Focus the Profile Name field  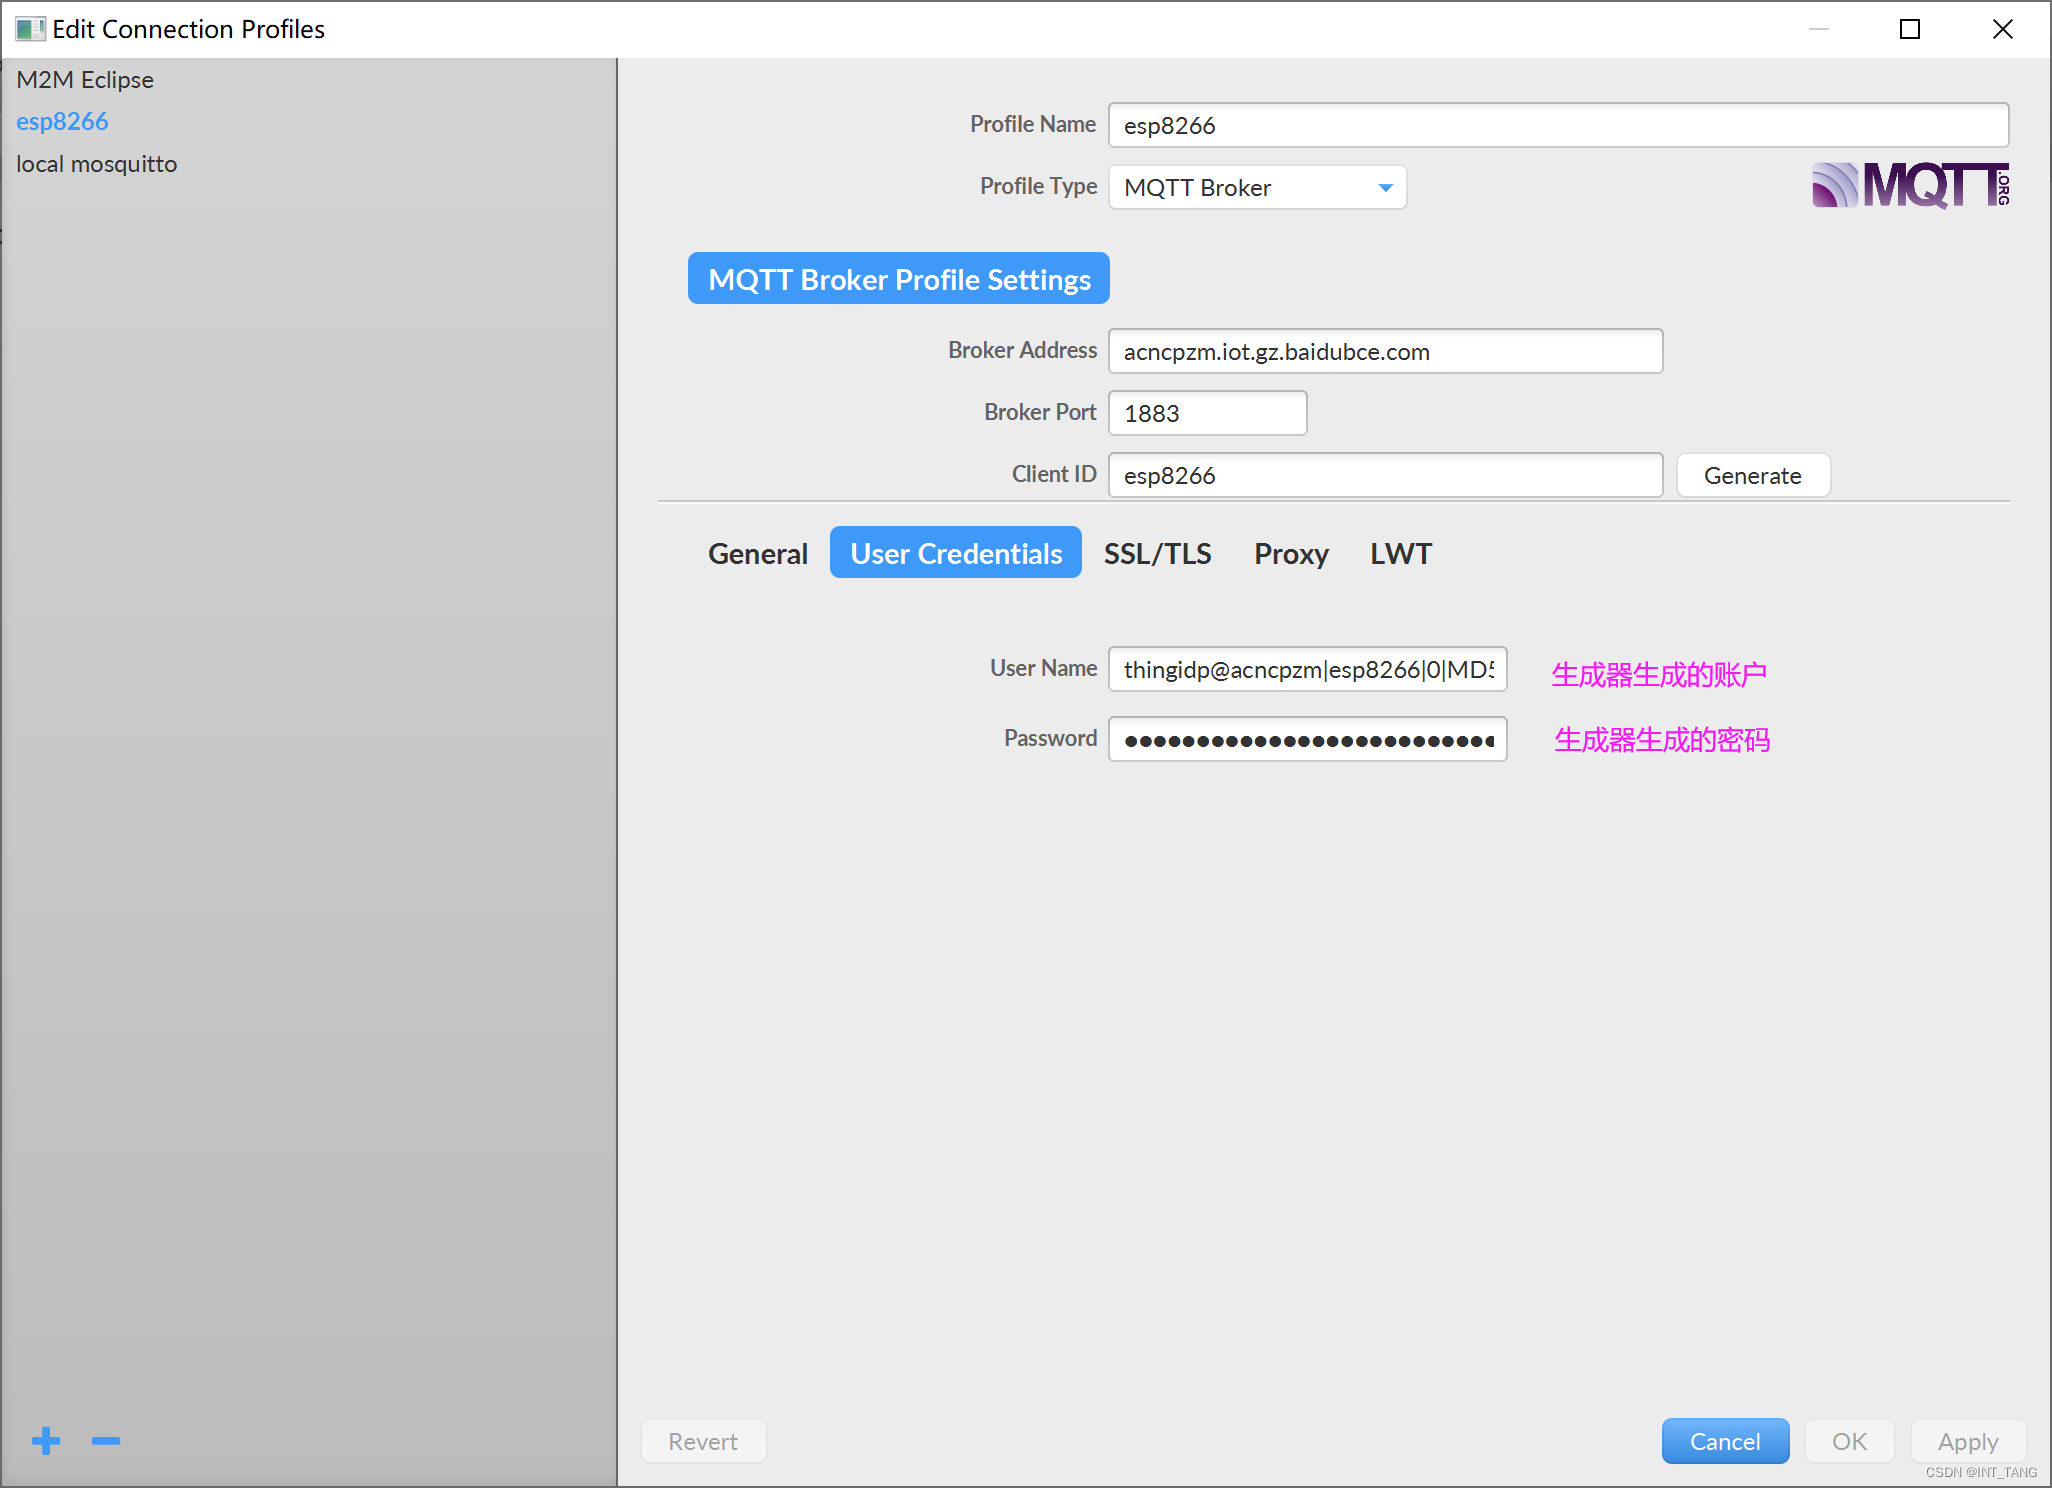(x=1558, y=125)
